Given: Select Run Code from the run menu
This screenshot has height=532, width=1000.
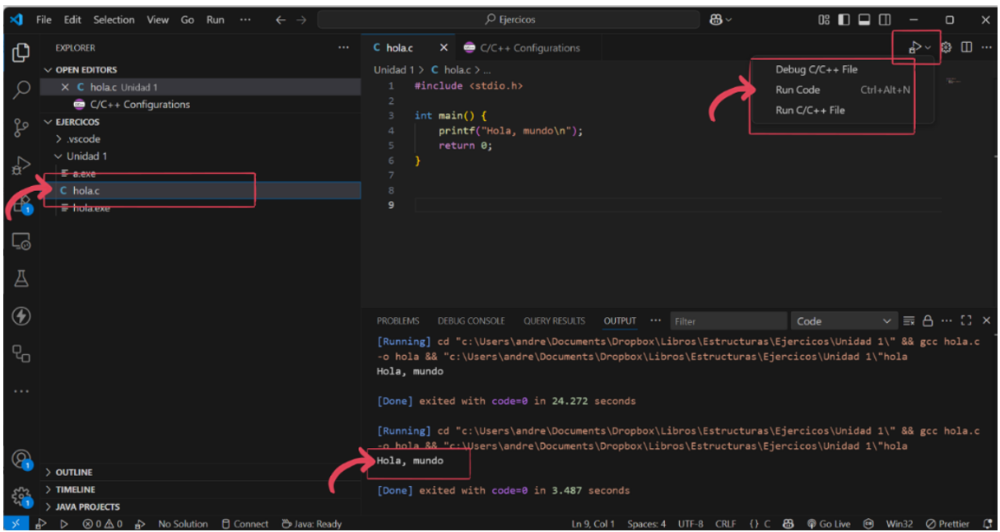Looking at the screenshot, I should (x=798, y=90).
